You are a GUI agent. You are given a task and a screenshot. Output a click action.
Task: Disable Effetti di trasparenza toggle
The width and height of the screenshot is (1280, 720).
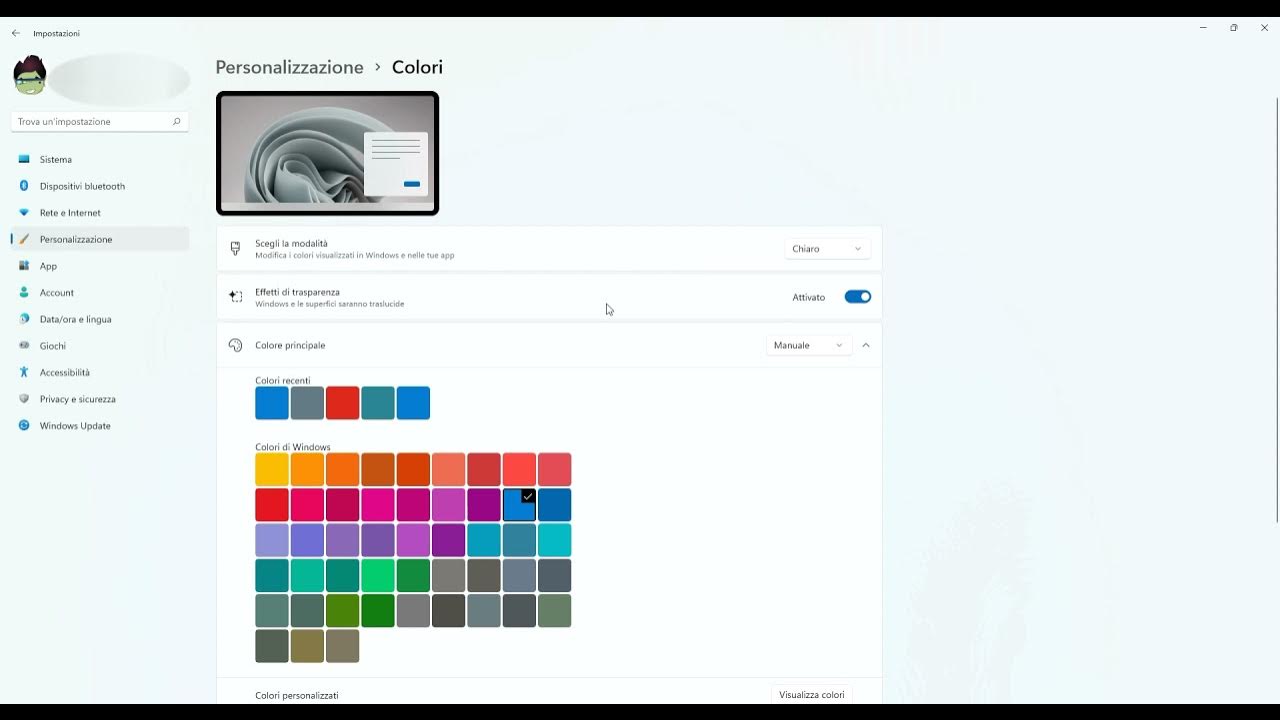(x=857, y=296)
